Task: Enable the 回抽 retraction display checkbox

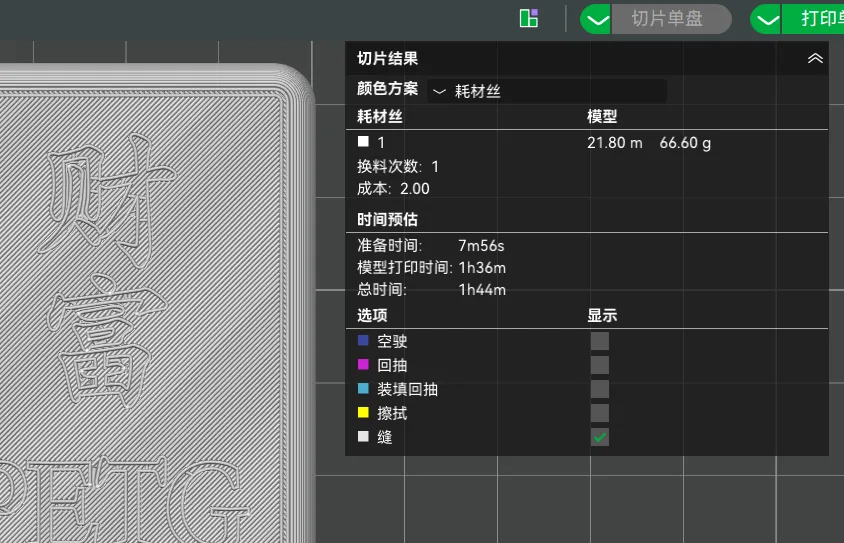Action: (600, 365)
